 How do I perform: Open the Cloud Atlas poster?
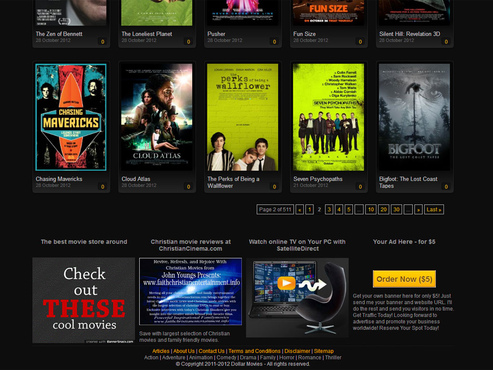pos(157,117)
